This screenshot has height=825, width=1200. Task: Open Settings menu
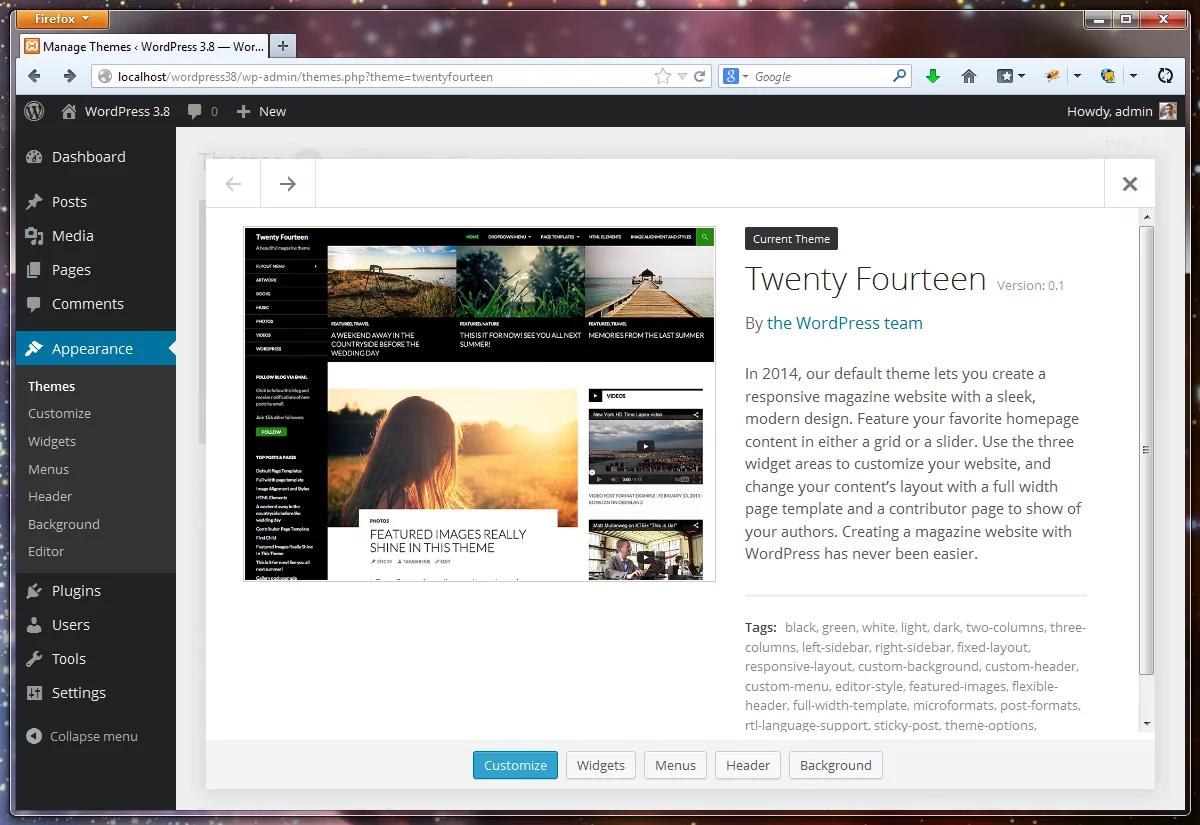[x=96, y=692]
